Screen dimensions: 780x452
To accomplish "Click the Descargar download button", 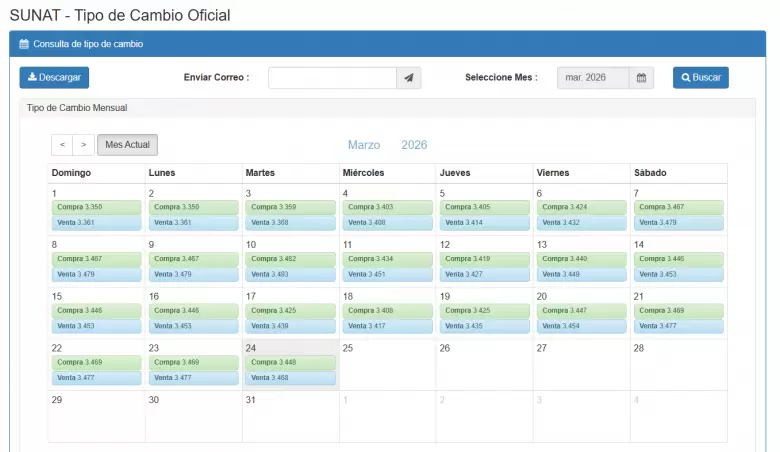I will (x=54, y=78).
